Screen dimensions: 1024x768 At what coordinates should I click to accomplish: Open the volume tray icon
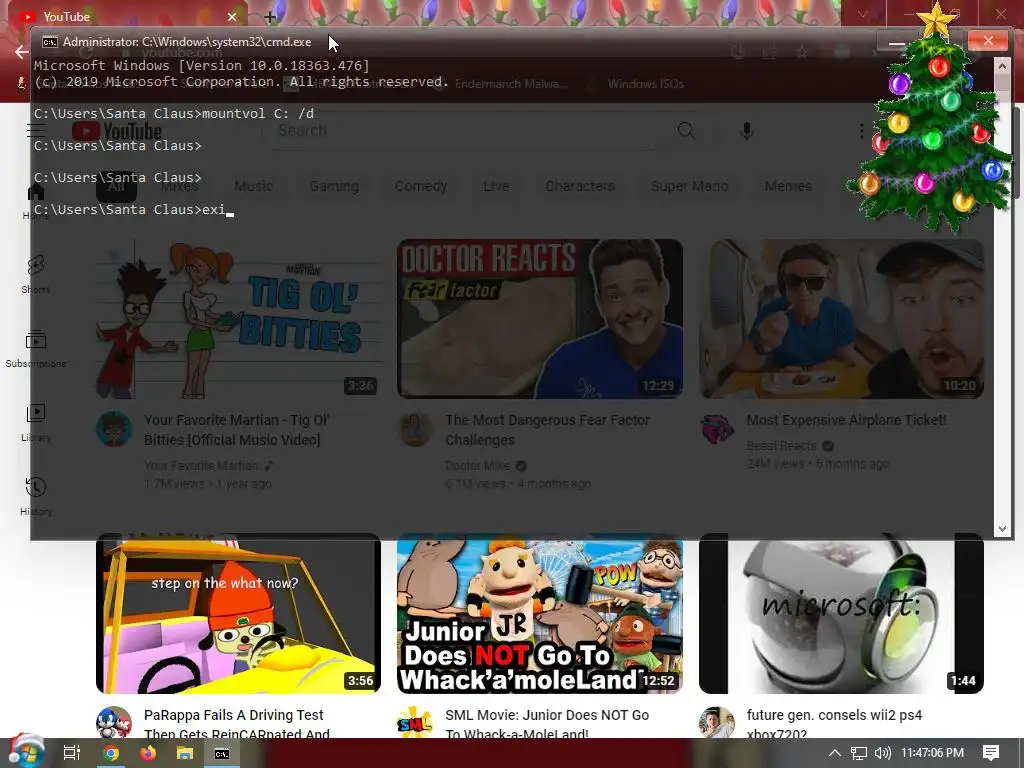point(882,753)
